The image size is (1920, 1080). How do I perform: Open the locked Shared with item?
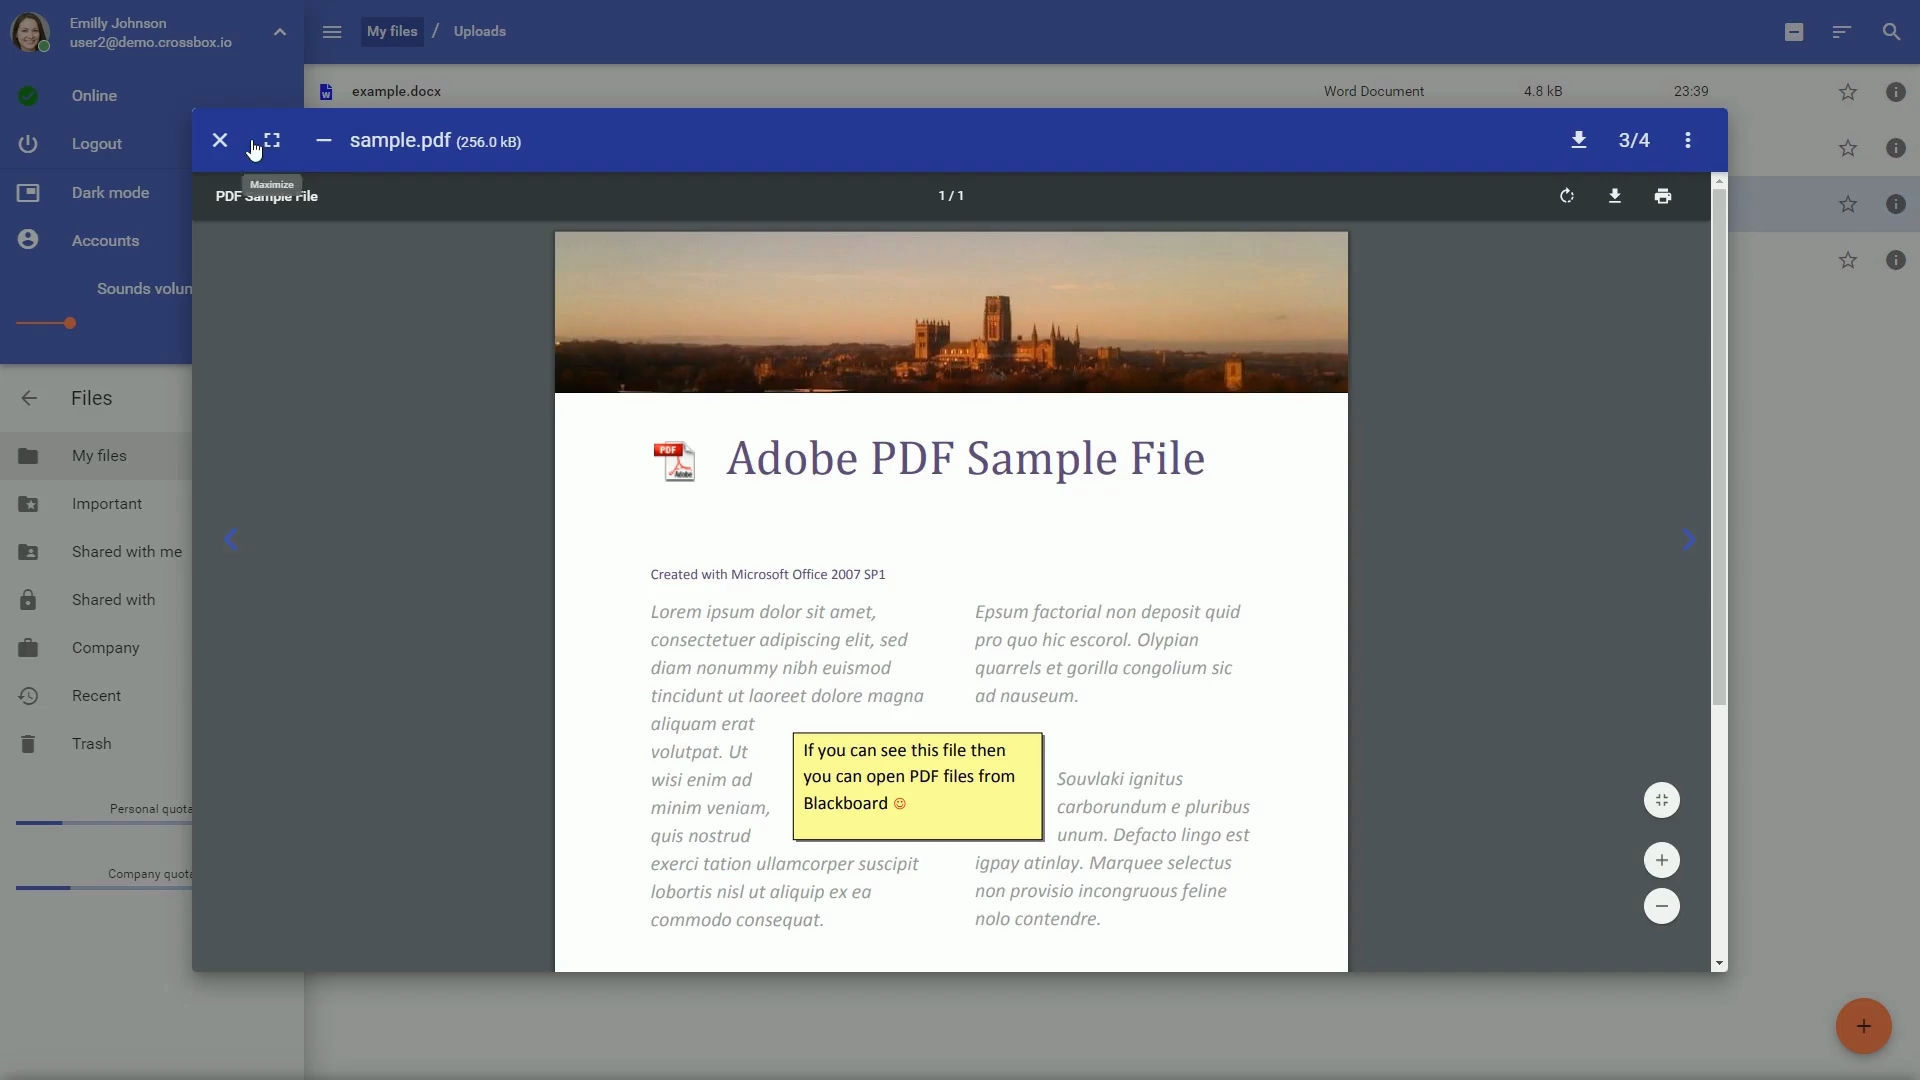click(x=96, y=600)
